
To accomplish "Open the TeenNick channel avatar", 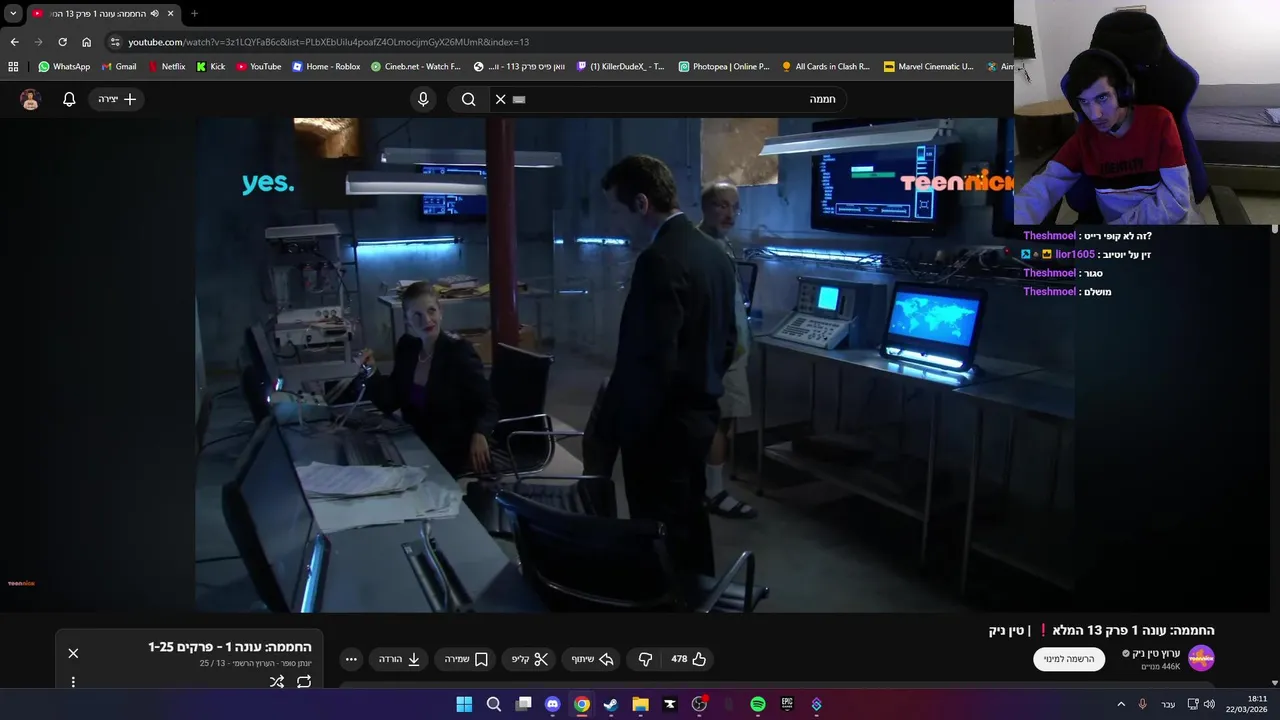I will coord(1201,658).
